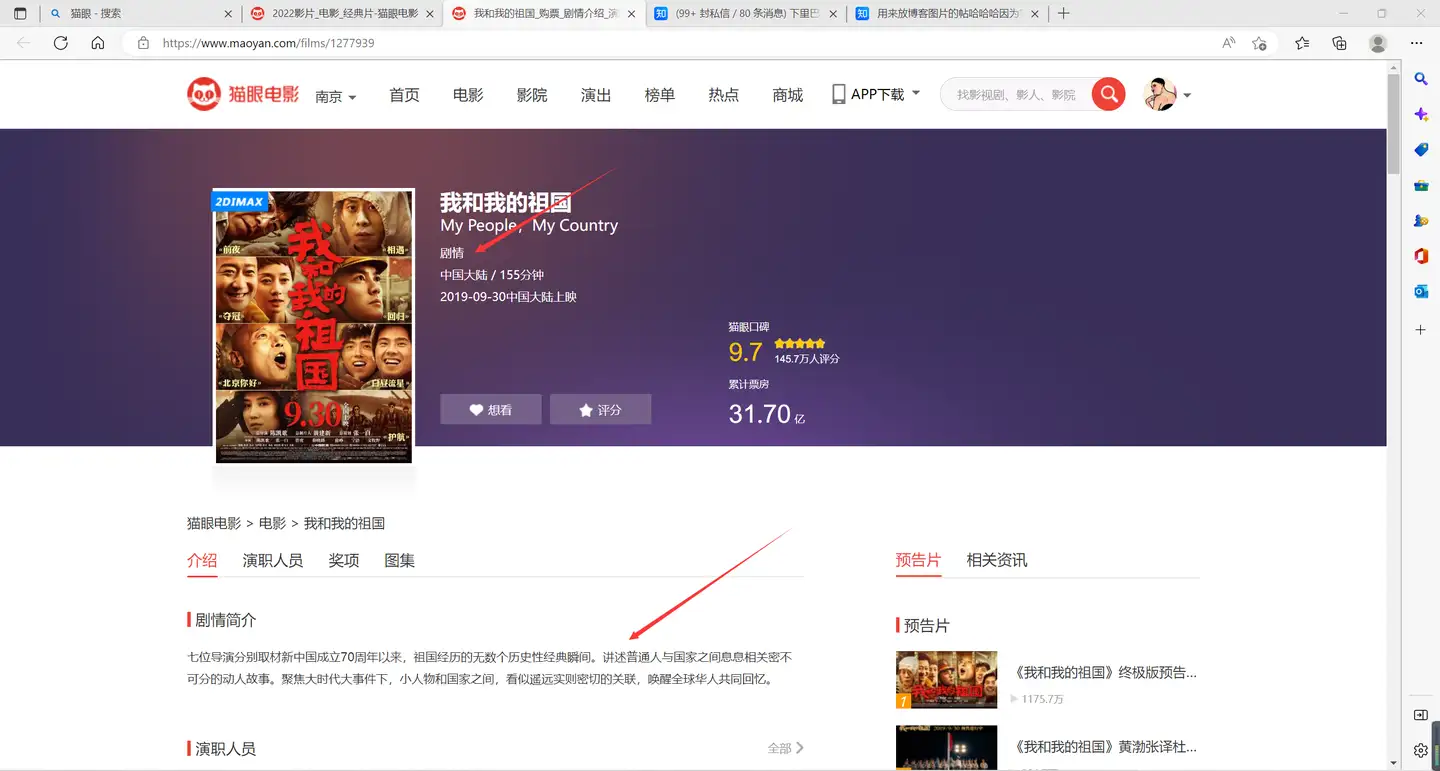The width and height of the screenshot is (1440, 771).
Task: Switch to the 猫眼 - 搜索 browser tab
Action: [140, 14]
